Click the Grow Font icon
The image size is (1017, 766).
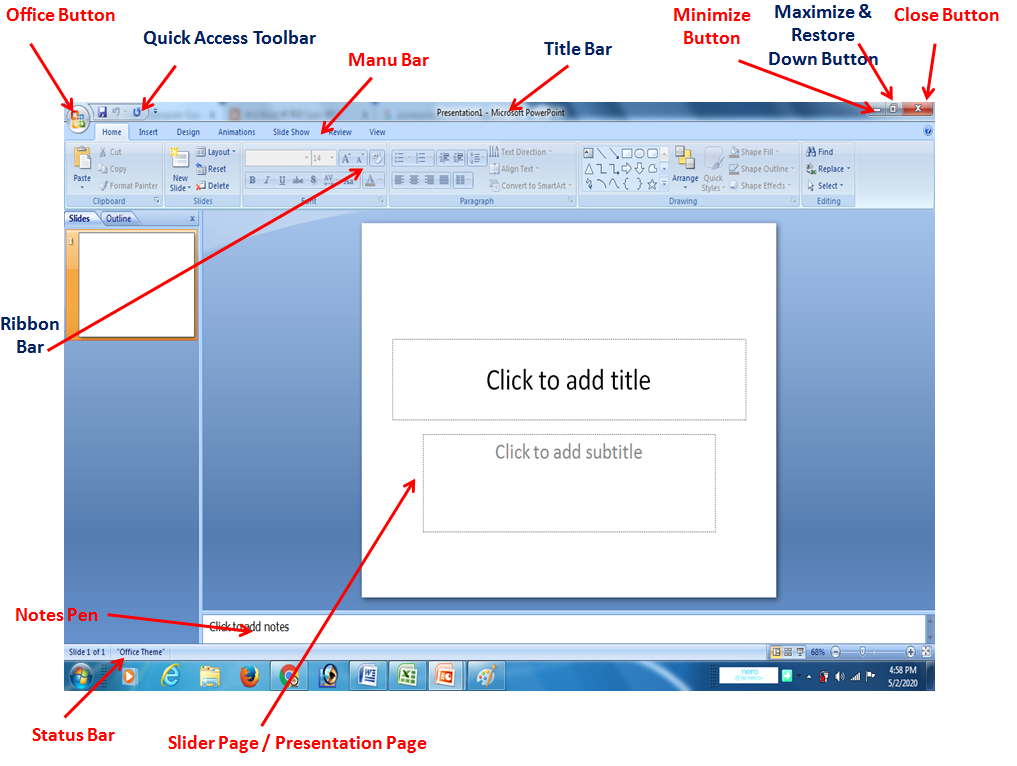(x=346, y=158)
